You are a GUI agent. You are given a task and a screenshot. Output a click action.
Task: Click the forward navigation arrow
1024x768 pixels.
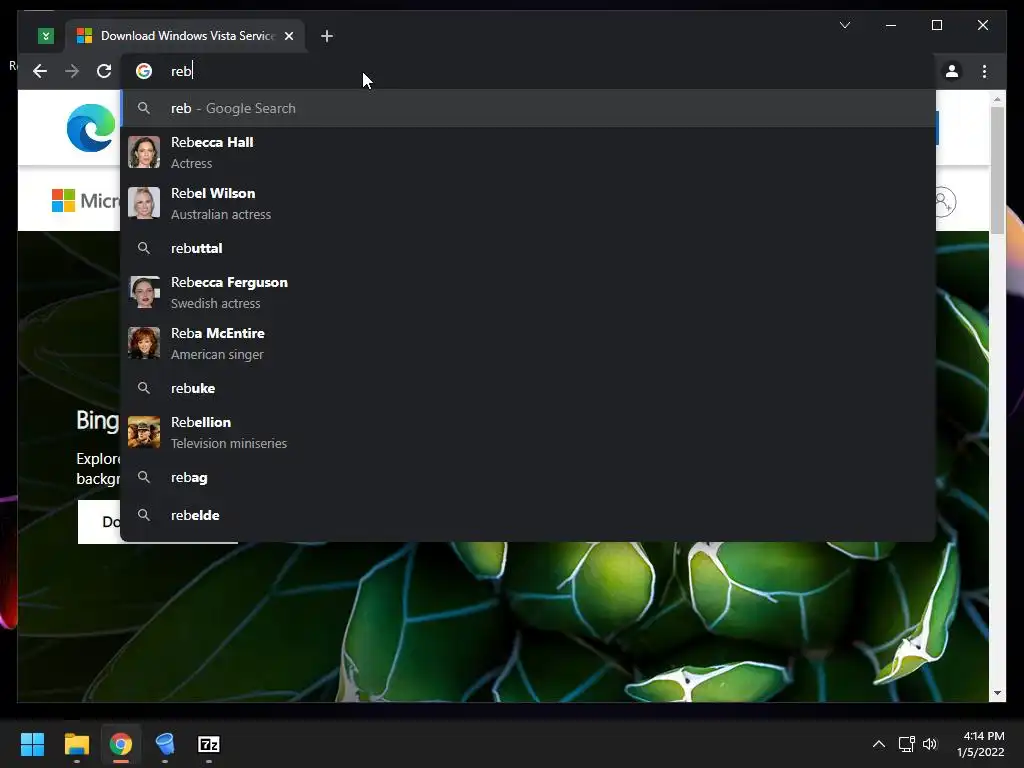[x=72, y=71]
